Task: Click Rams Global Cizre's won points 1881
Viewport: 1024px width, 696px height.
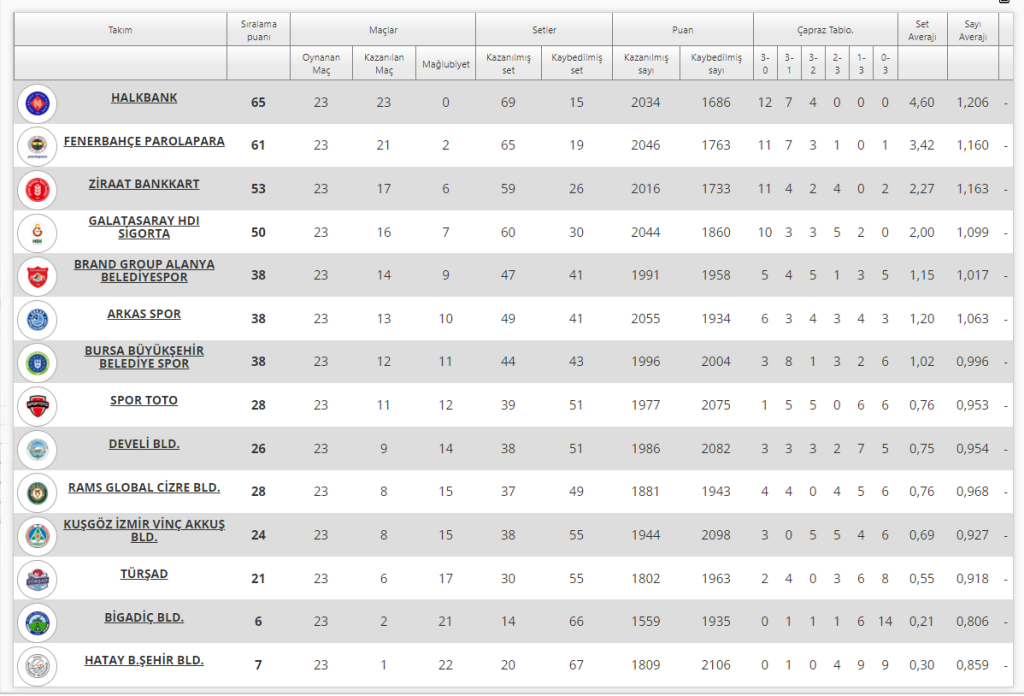Action: click(645, 491)
